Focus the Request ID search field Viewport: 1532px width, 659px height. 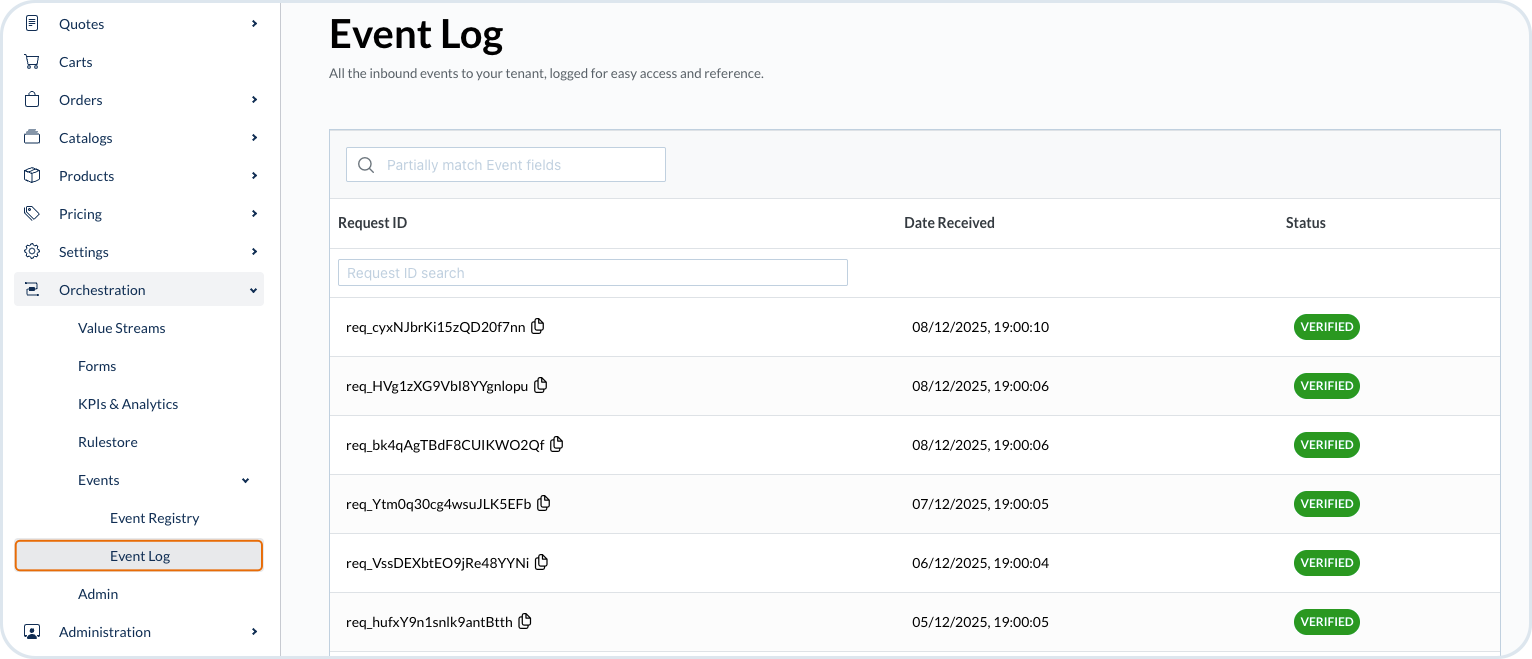pos(592,273)
